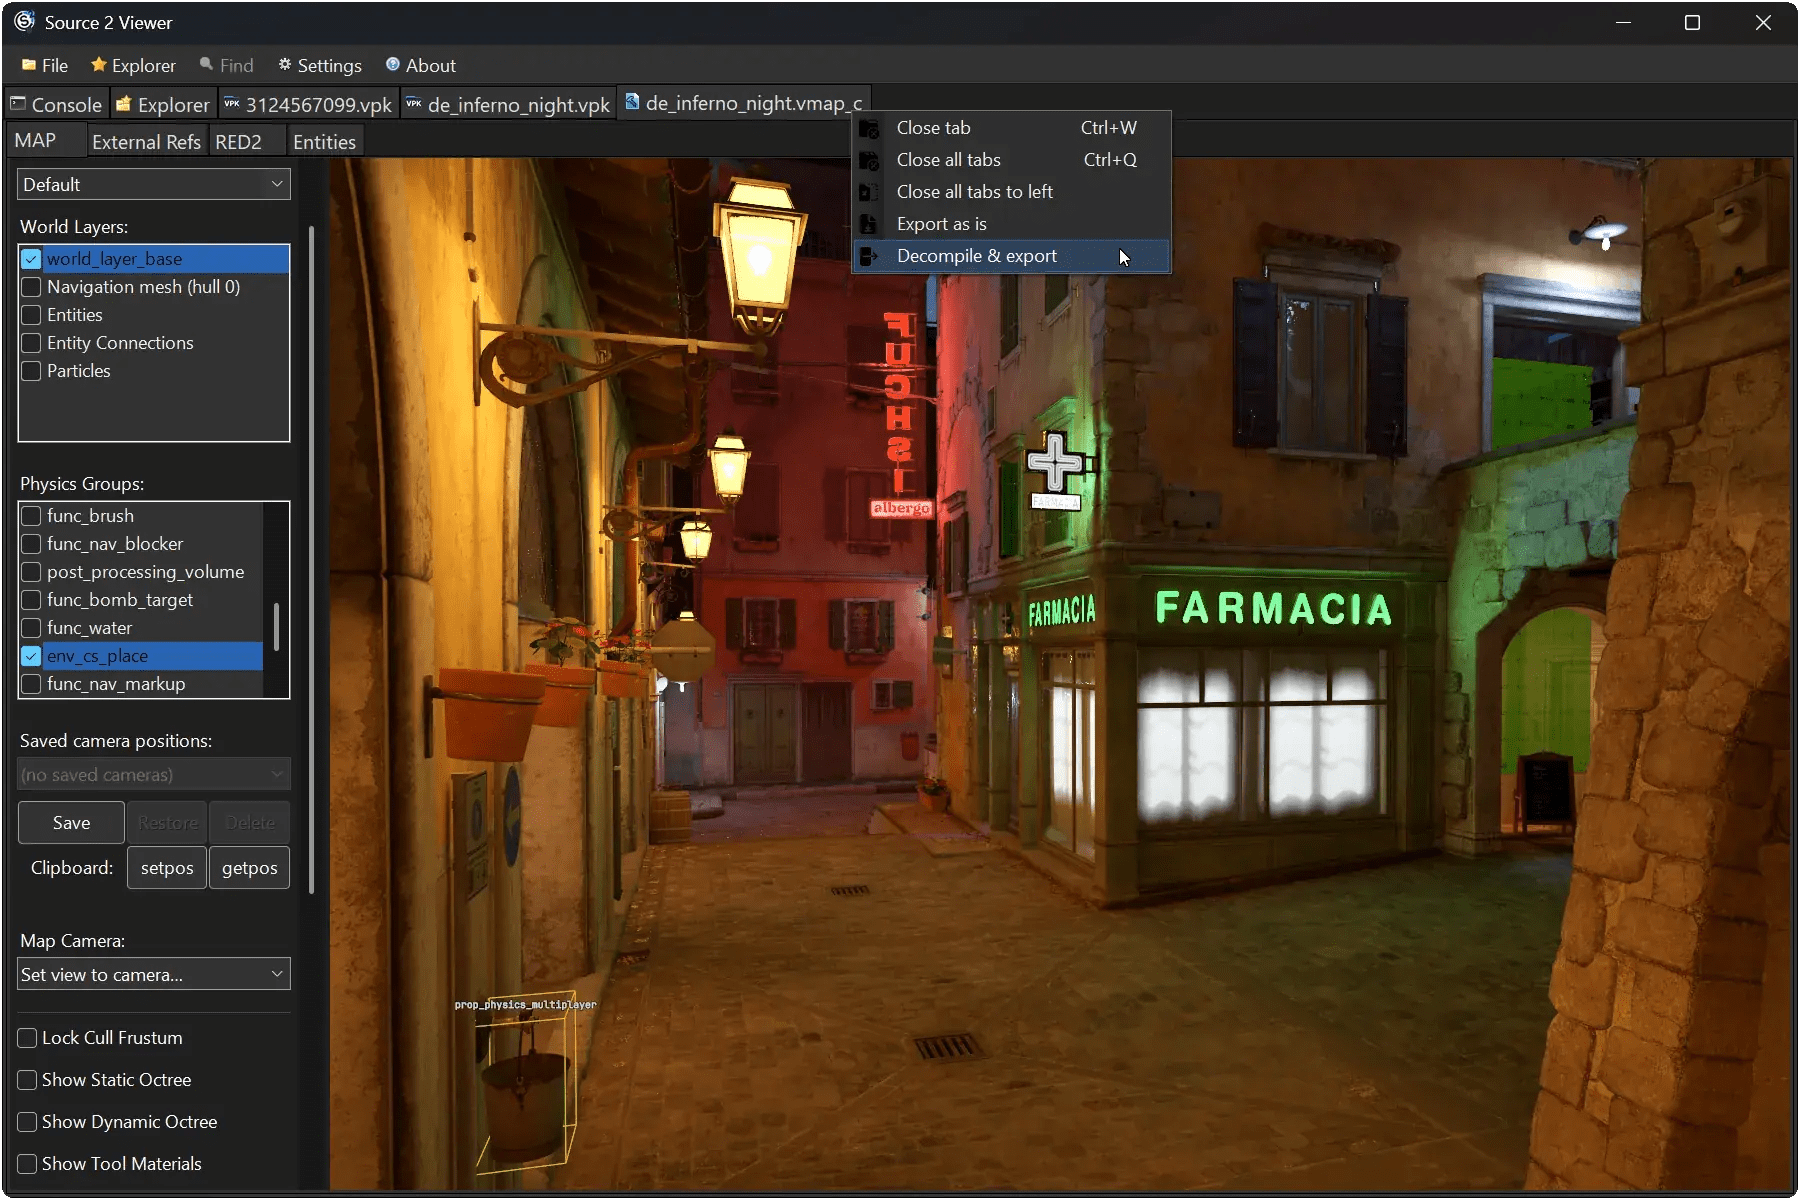
Task: Click the Explorer star icon in menu bar
Action: [98, 65]
